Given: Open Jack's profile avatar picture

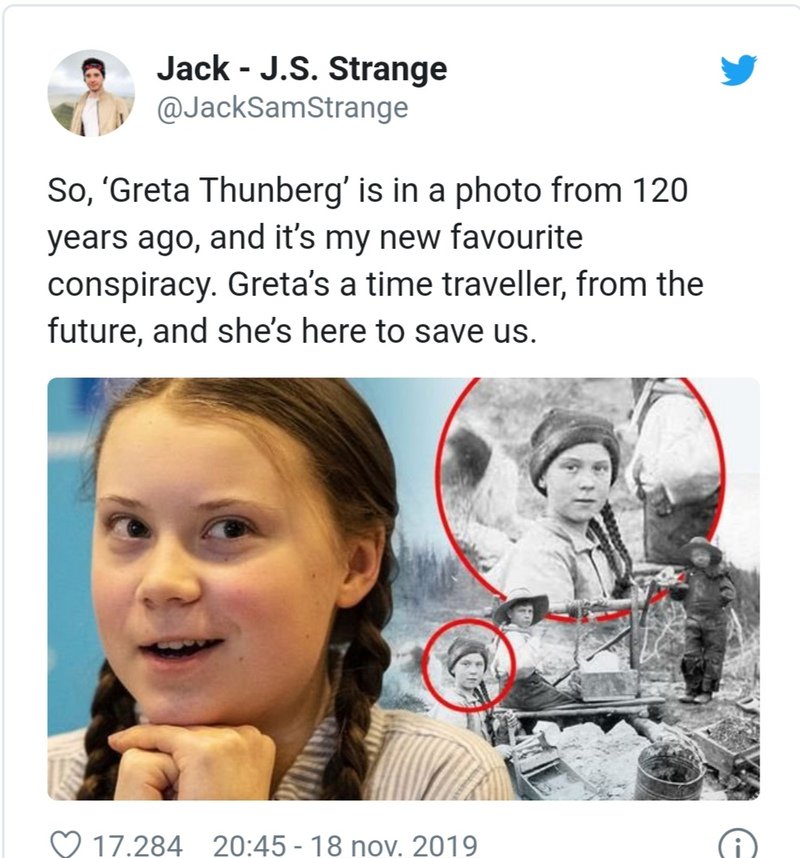Looking at the screenshot, I should point(91,92).
